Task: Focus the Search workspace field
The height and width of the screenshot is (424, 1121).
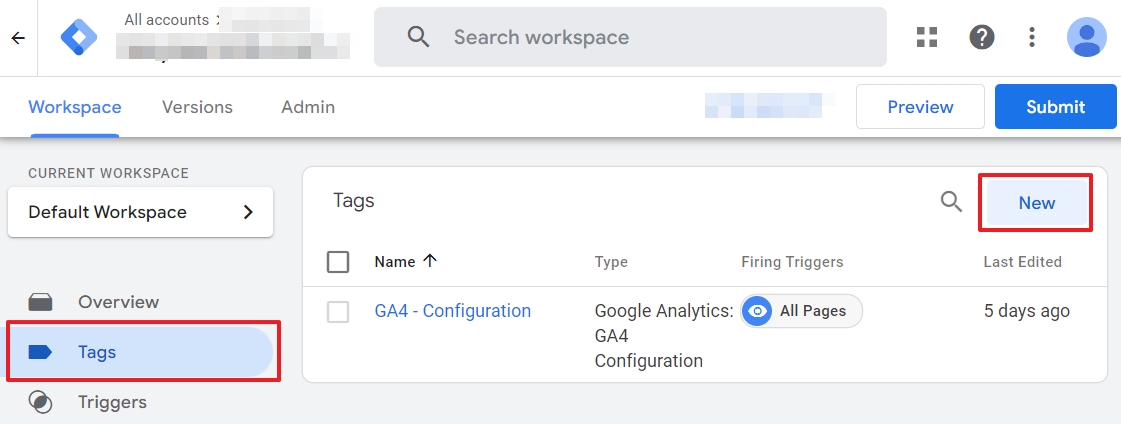Action: pyautogui.click(x=630, y=37)
